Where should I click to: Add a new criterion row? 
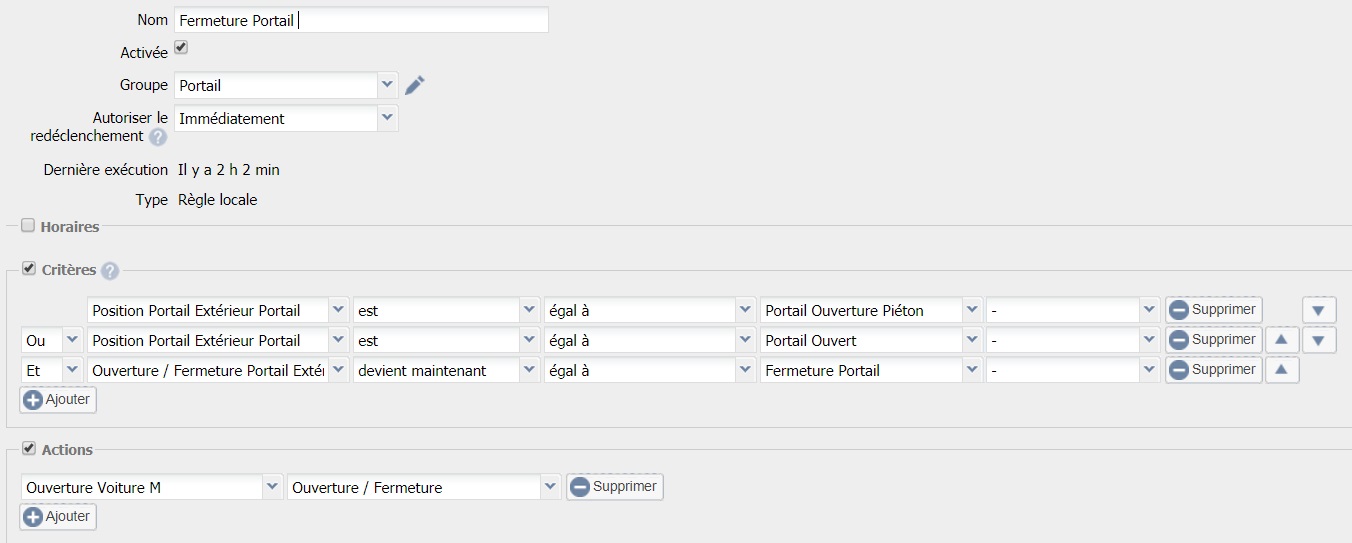58,400
